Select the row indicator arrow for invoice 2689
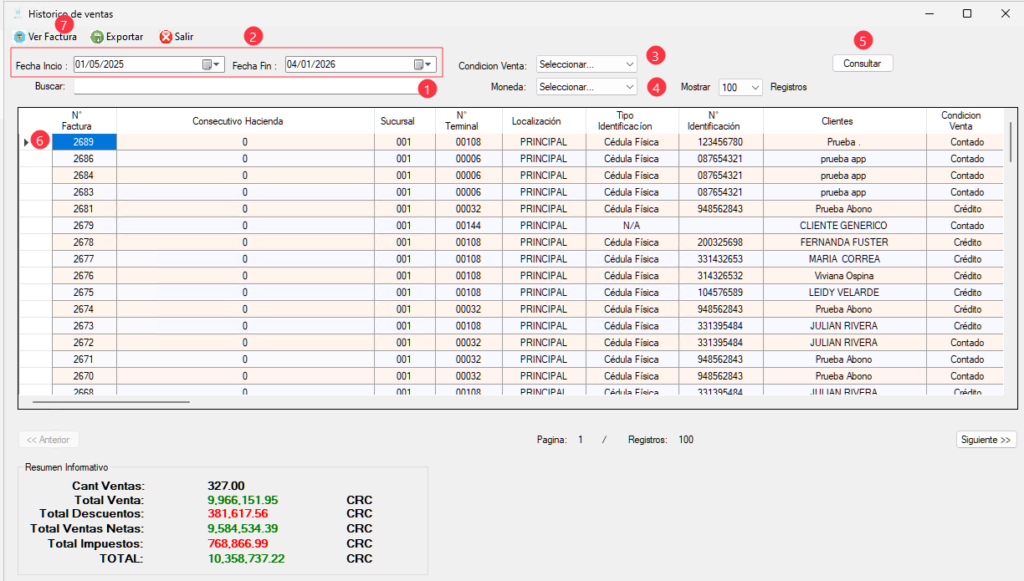 coord(26,142)
